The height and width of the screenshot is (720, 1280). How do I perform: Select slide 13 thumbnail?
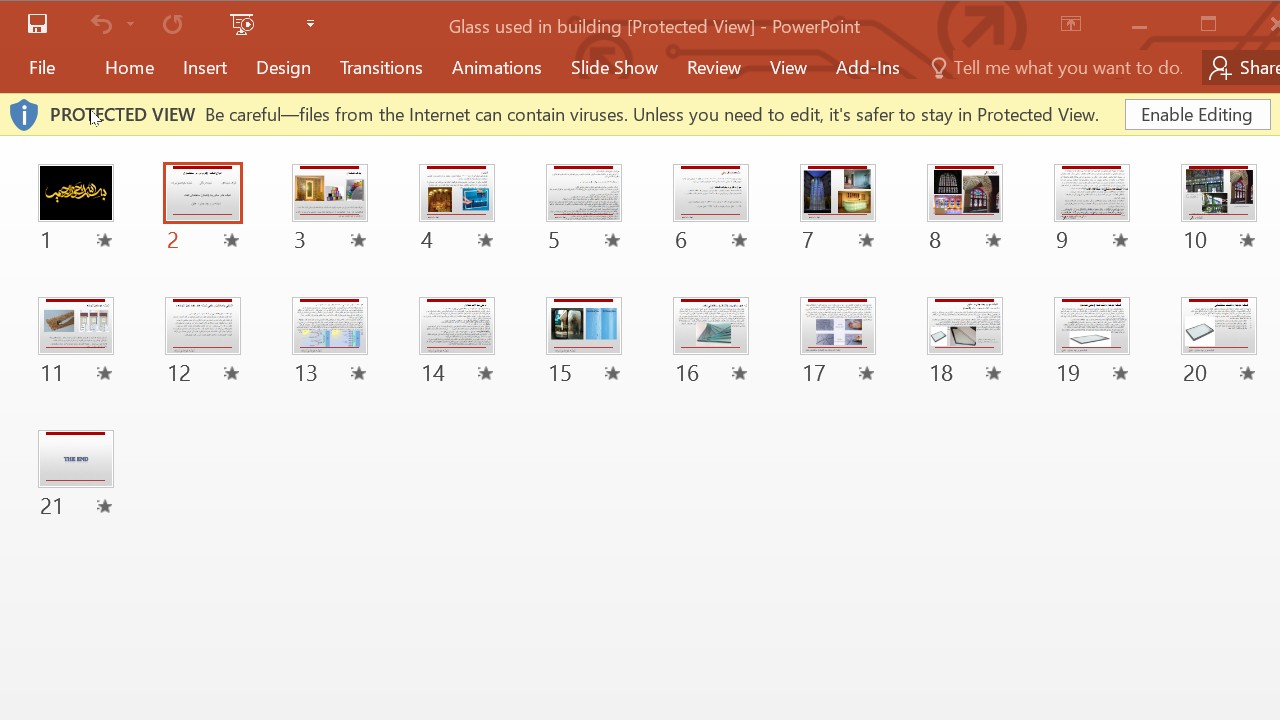click(x=330, y=326)
